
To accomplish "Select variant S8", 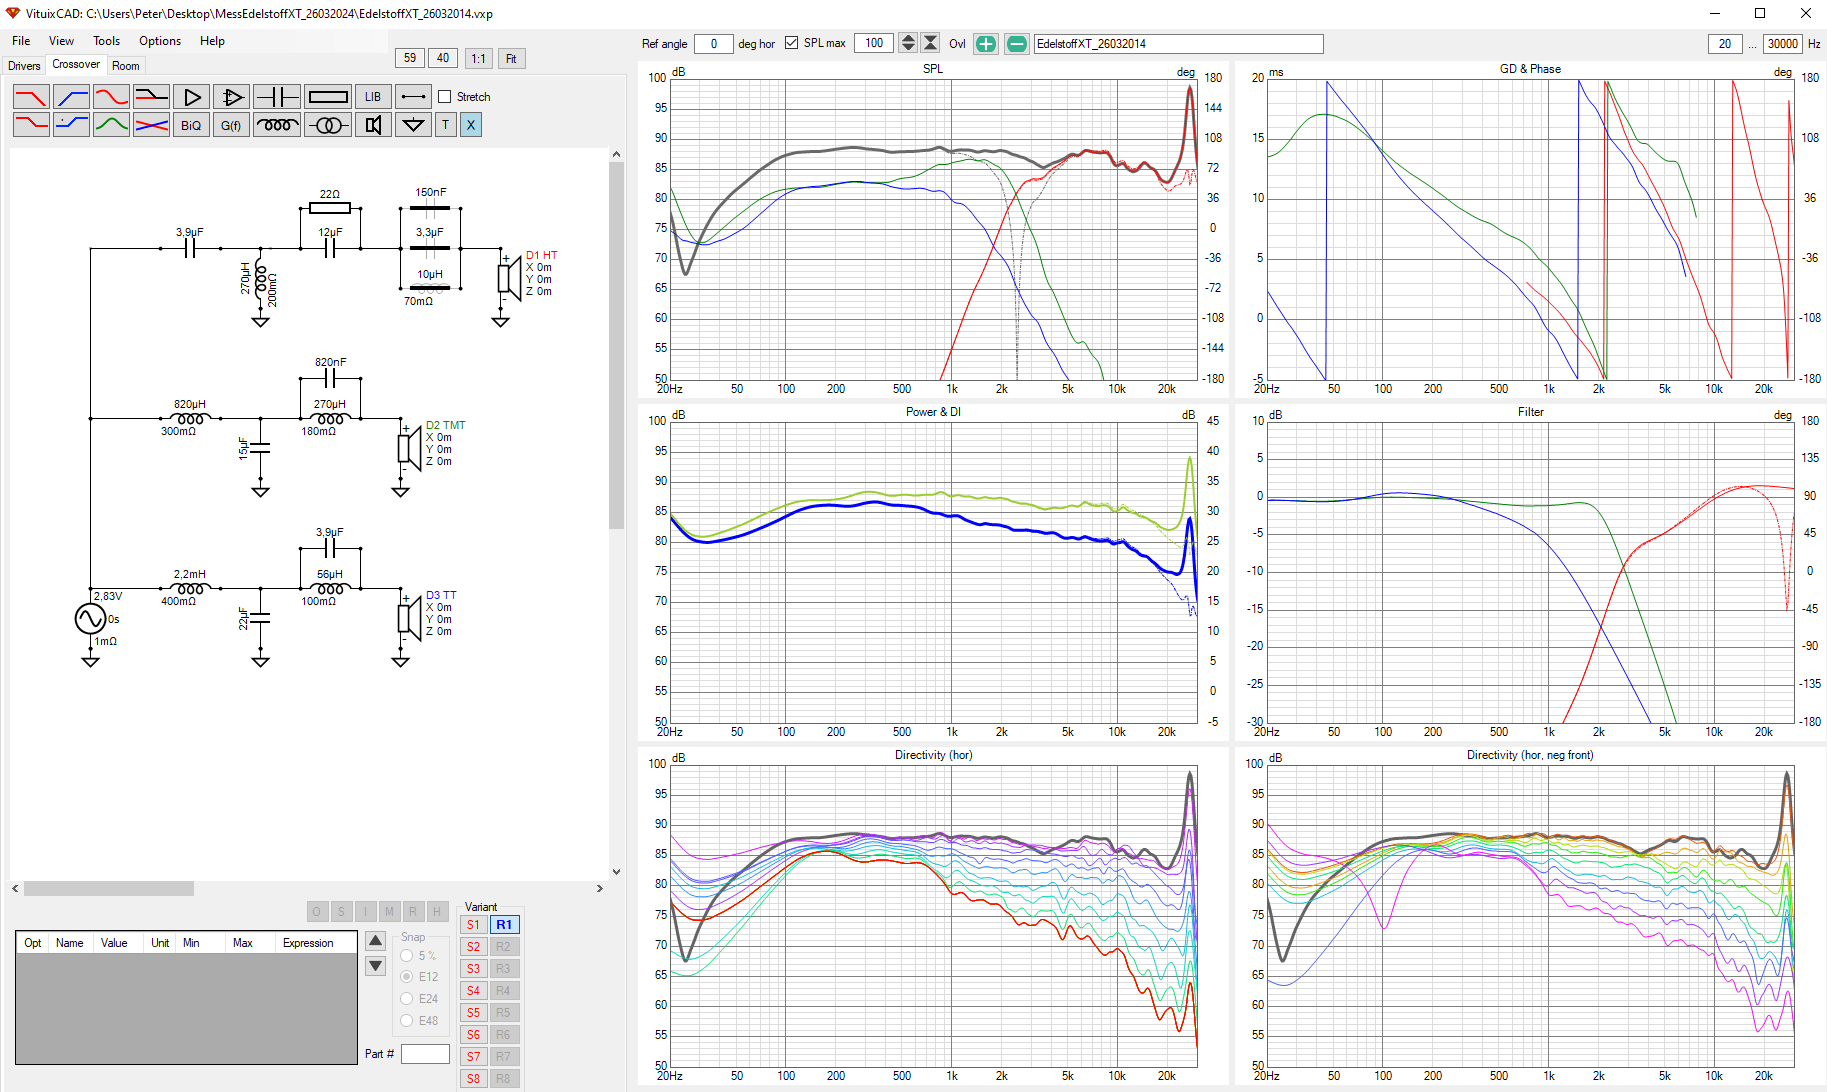I will tap(473, 1079).
